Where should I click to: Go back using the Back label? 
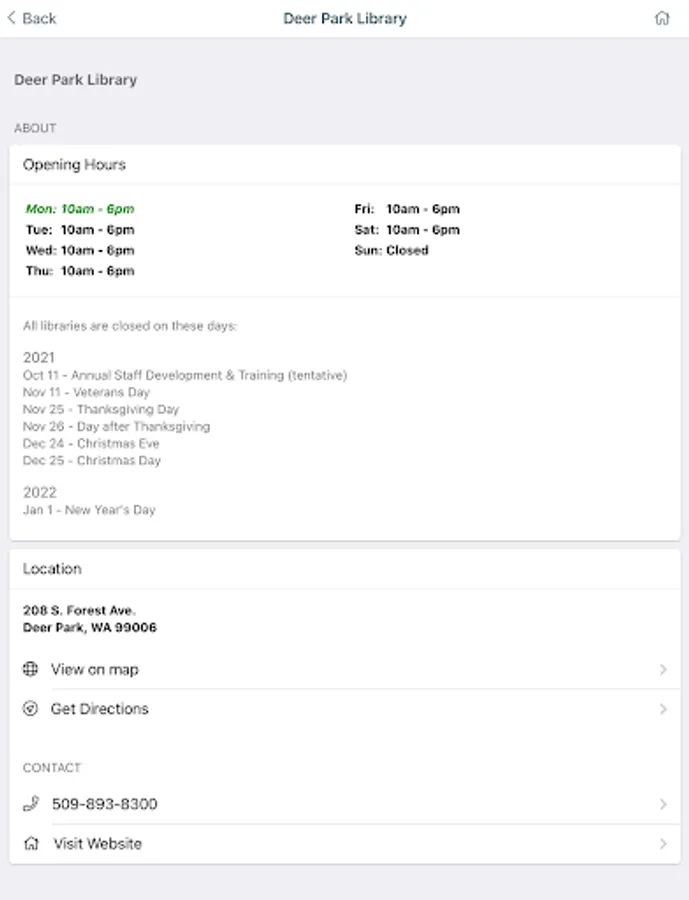[39, 18]
